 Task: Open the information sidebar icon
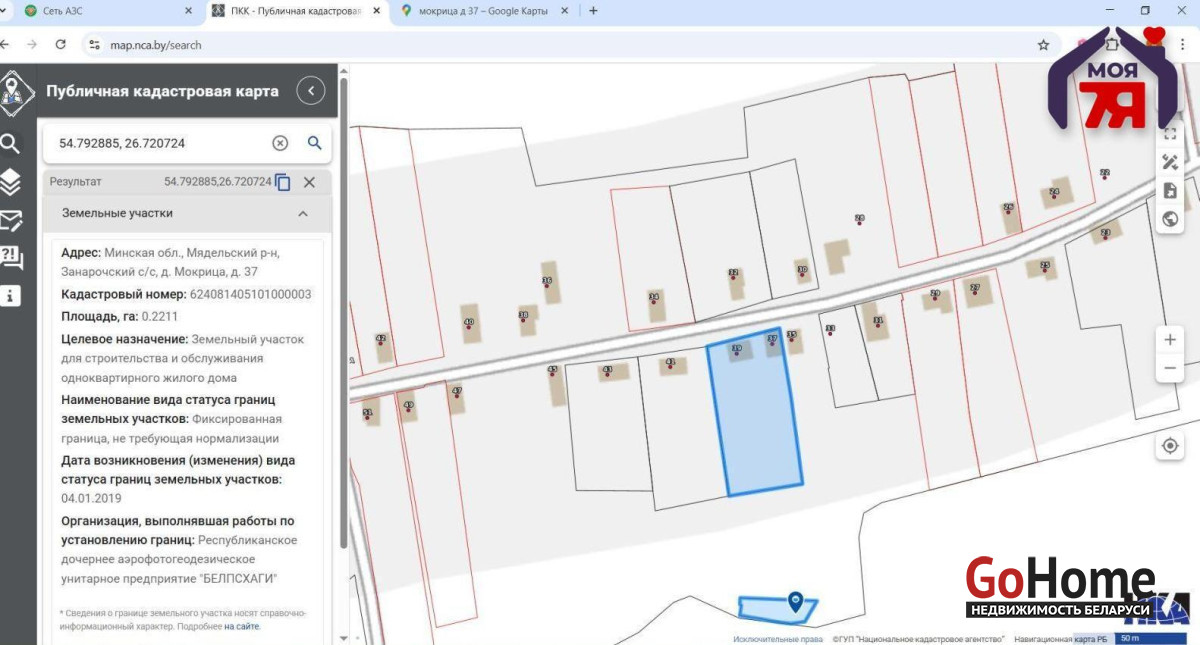[x=11, y=296]
